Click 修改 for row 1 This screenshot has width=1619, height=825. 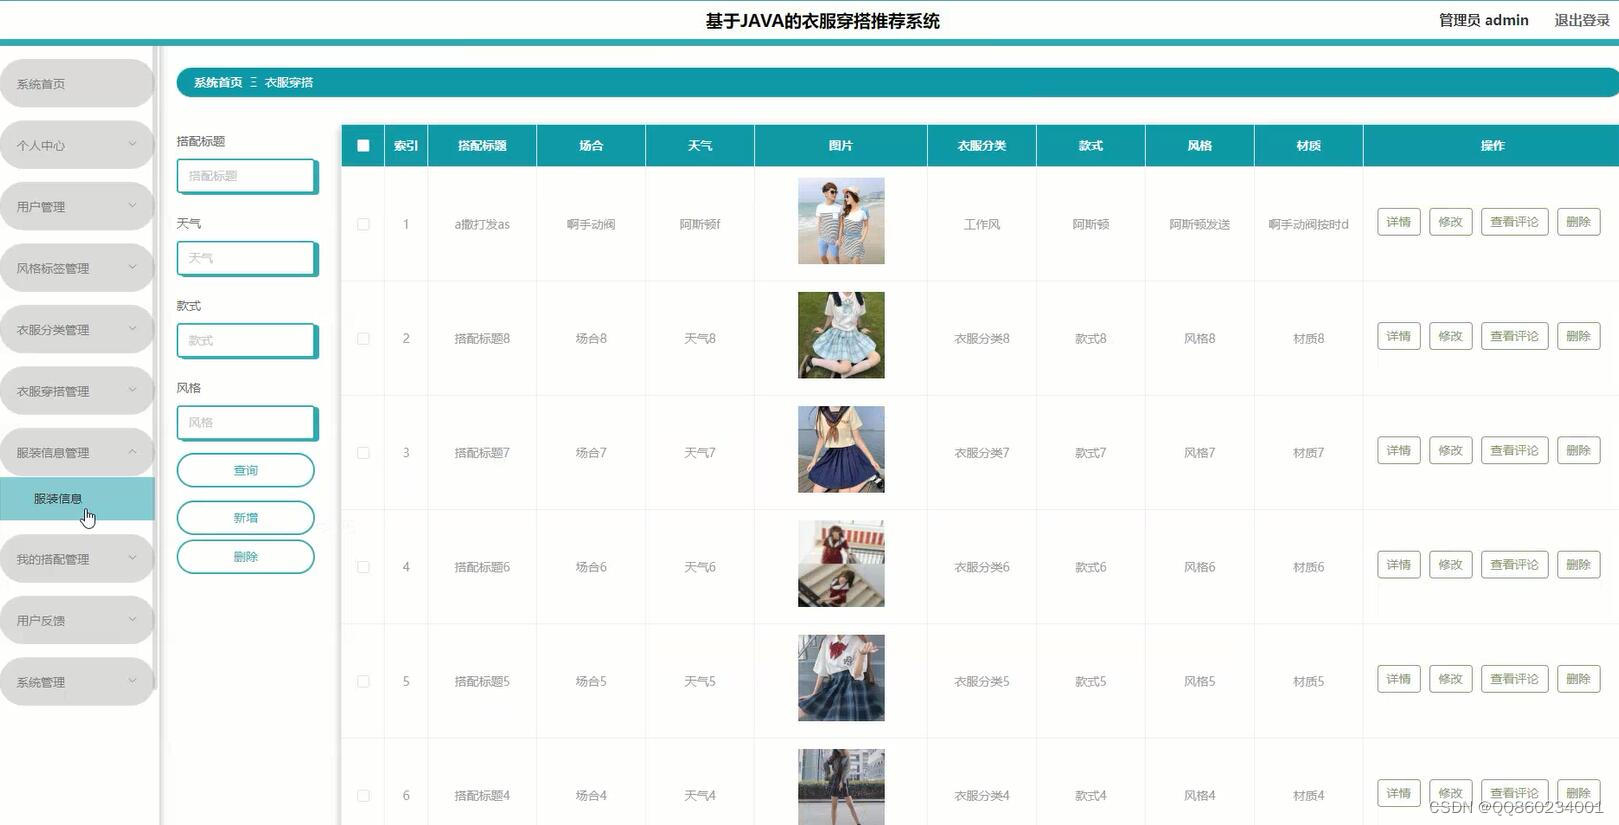tap(1450, 222)
